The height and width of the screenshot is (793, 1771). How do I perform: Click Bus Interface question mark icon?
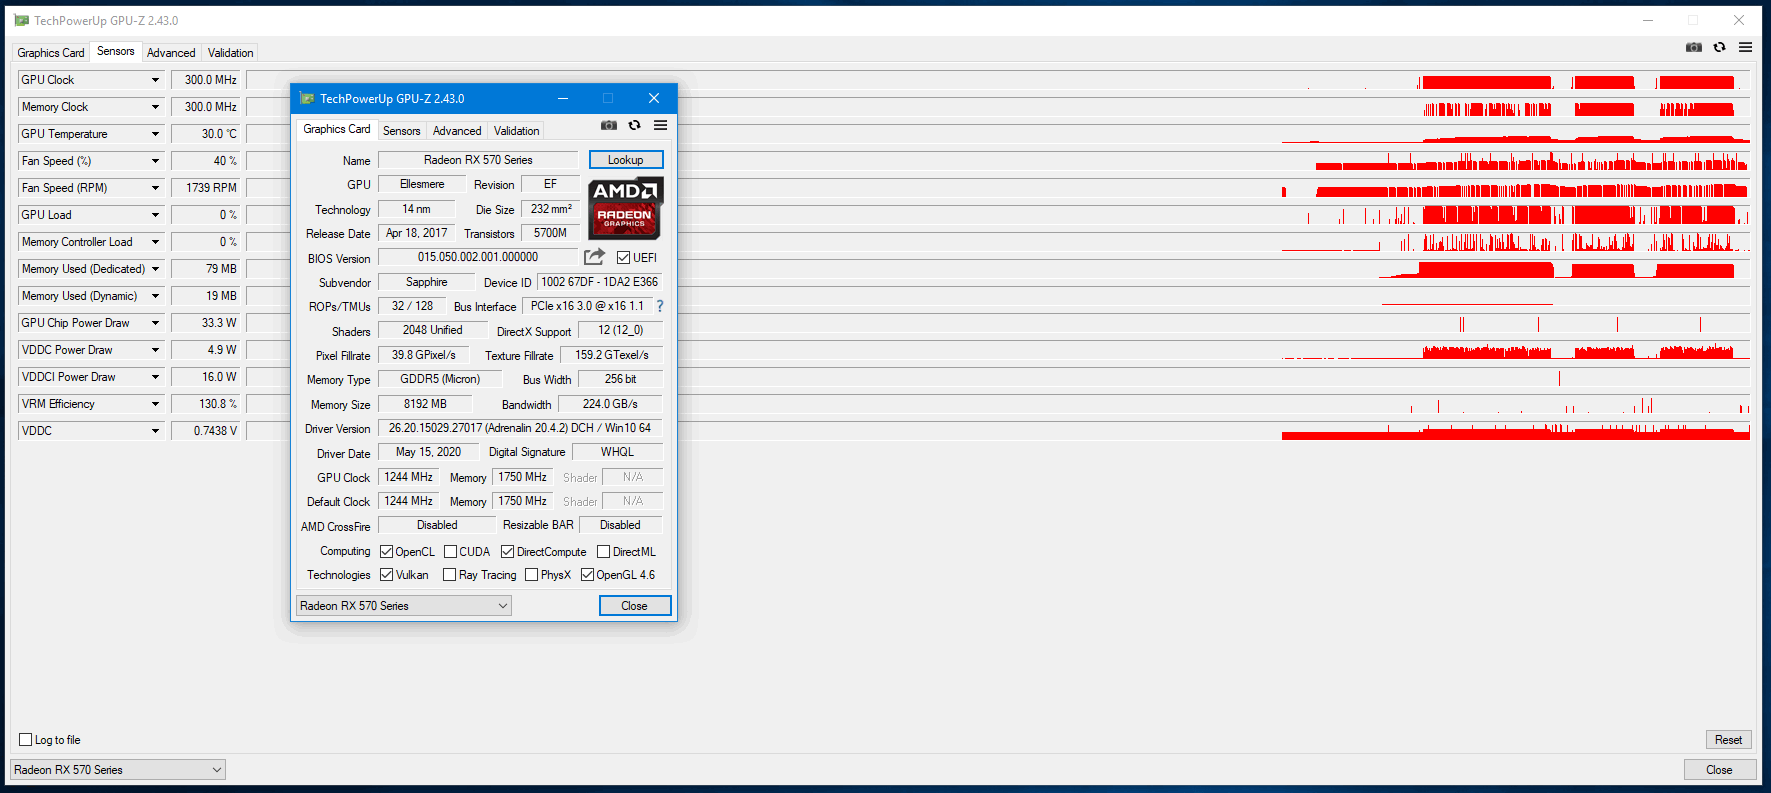click(660, 306)
